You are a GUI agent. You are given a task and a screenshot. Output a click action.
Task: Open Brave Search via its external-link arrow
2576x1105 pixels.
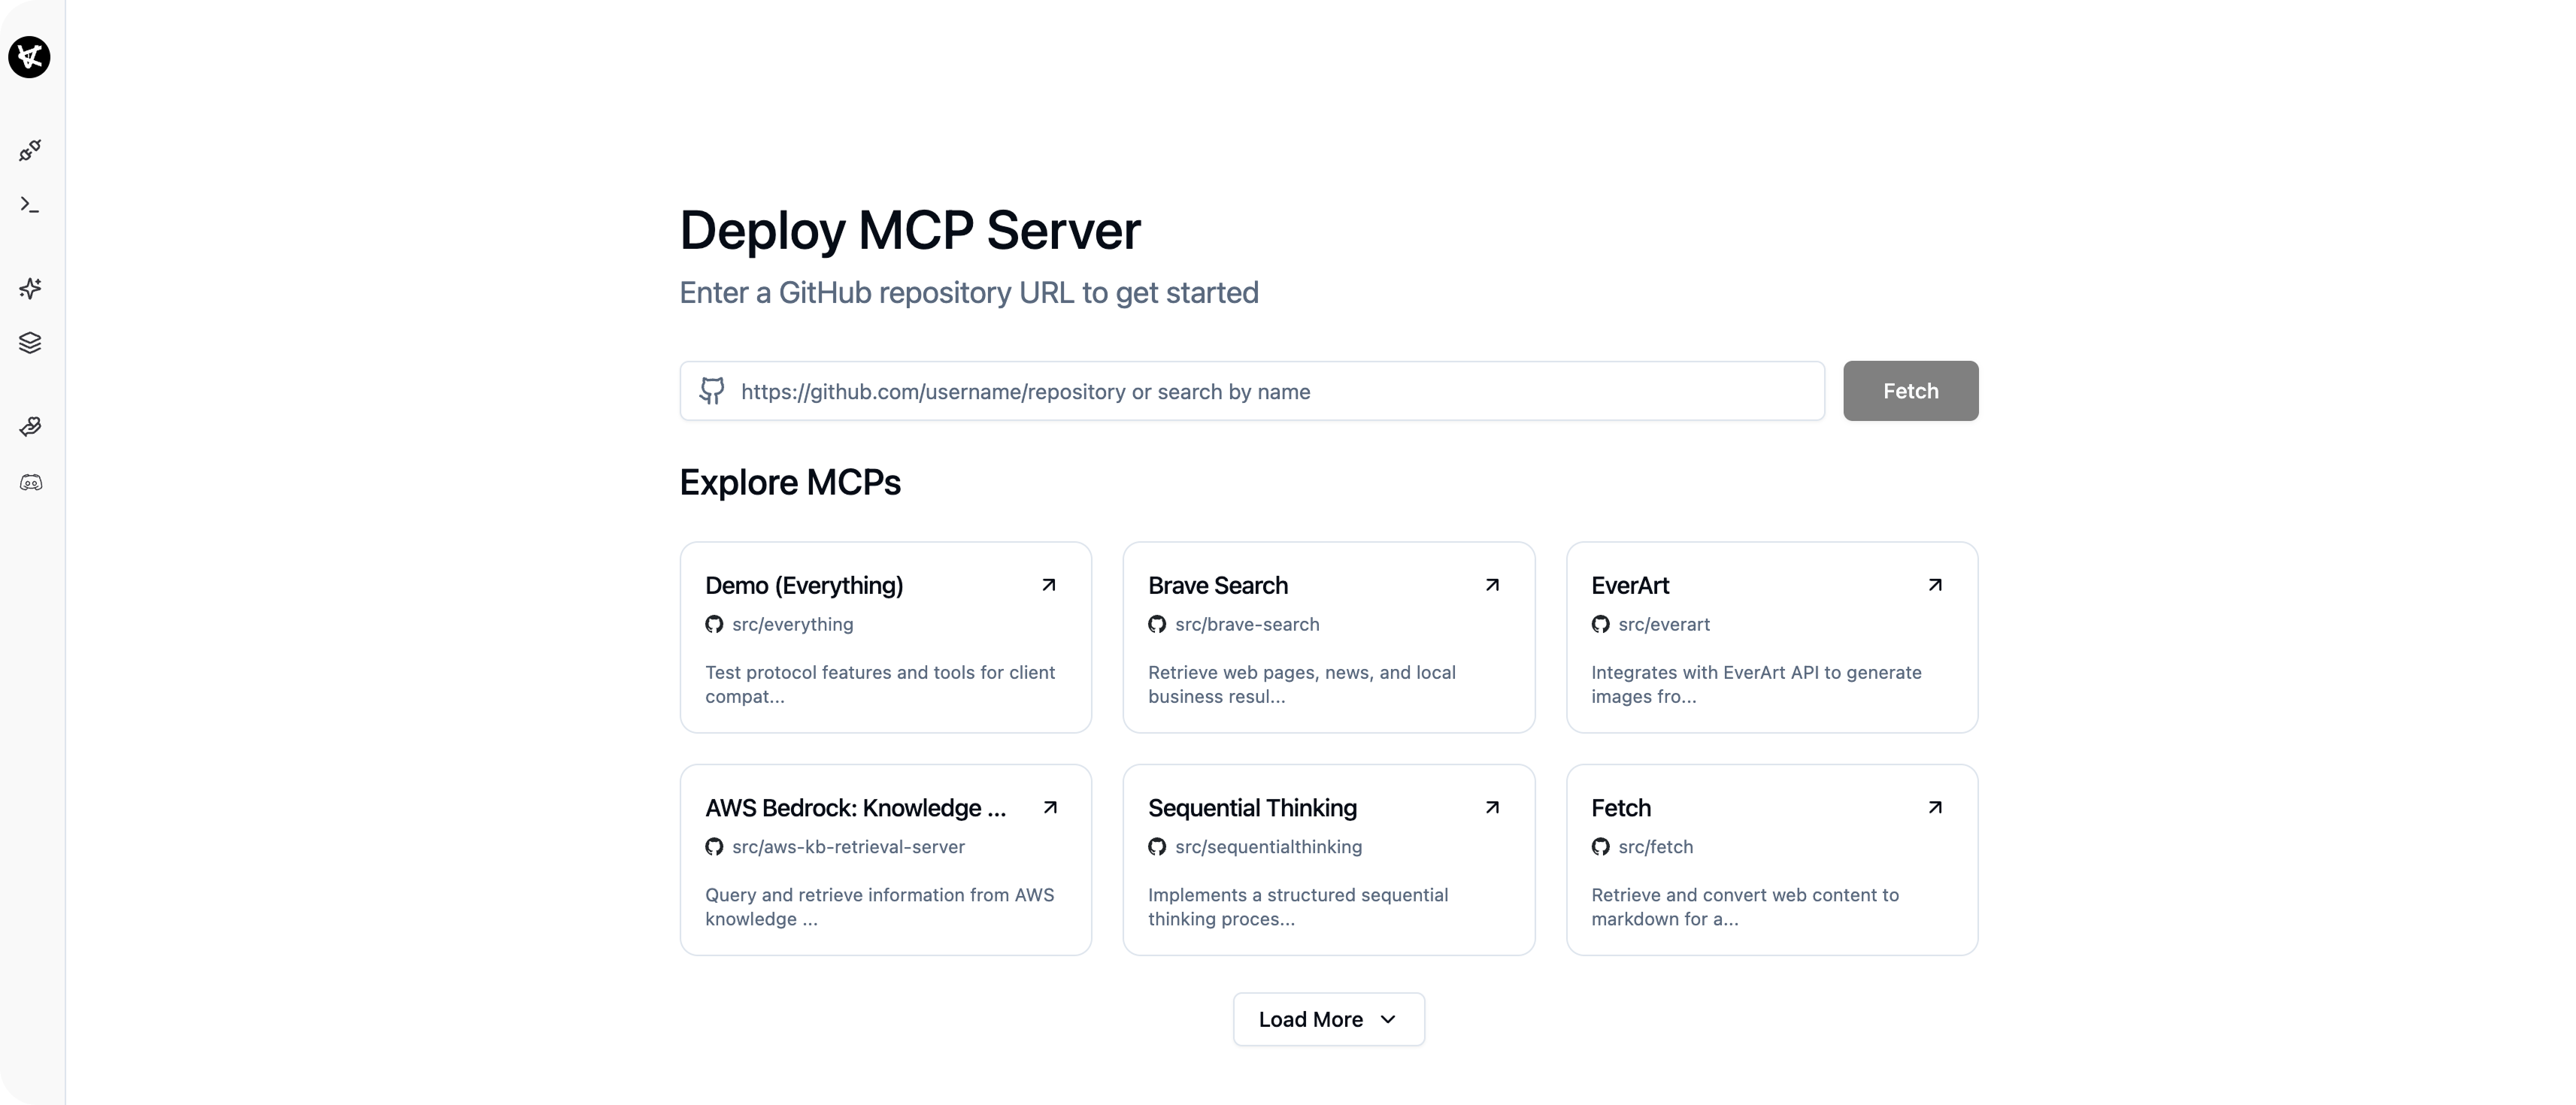click(x=1492, y=585)
